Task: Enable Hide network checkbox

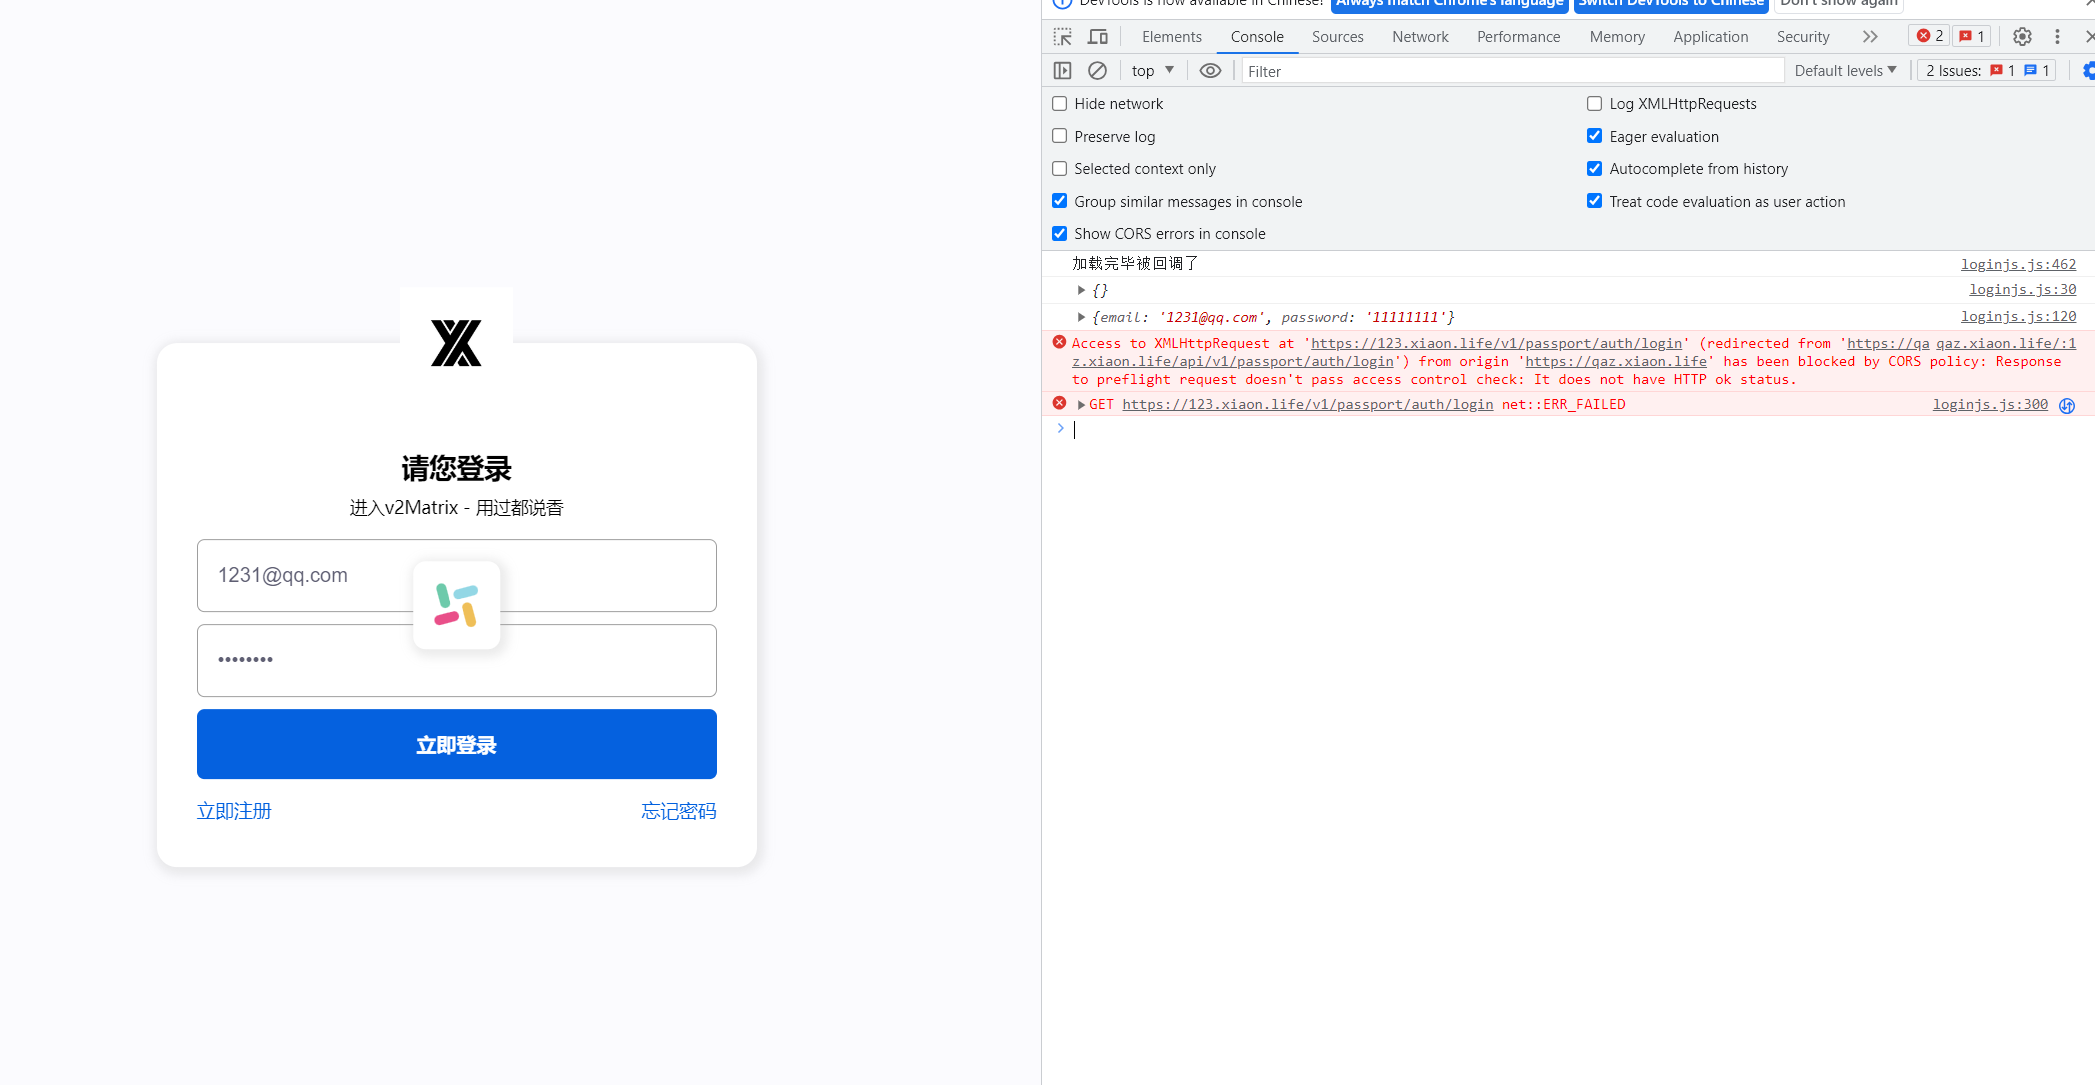Action: 1060,104
